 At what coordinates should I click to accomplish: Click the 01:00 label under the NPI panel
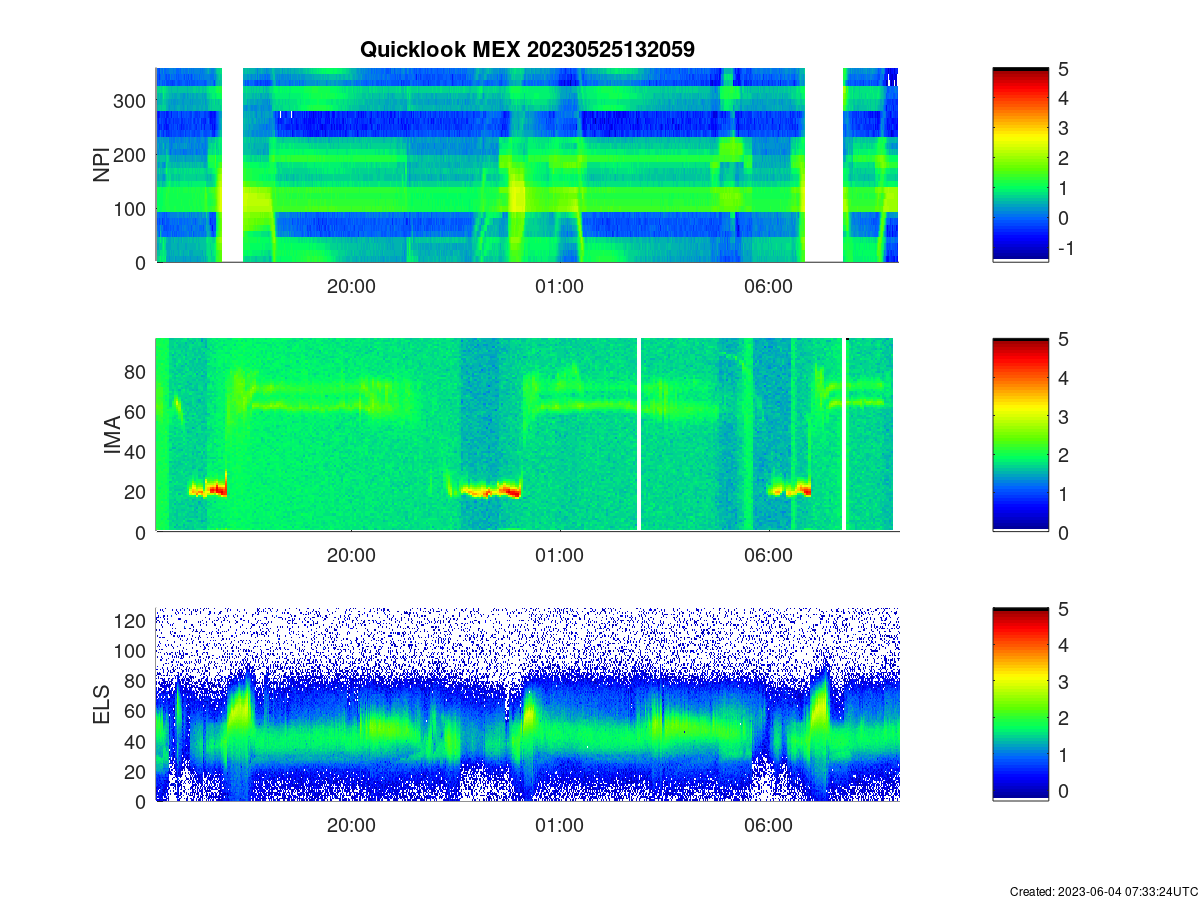[559, 285]
